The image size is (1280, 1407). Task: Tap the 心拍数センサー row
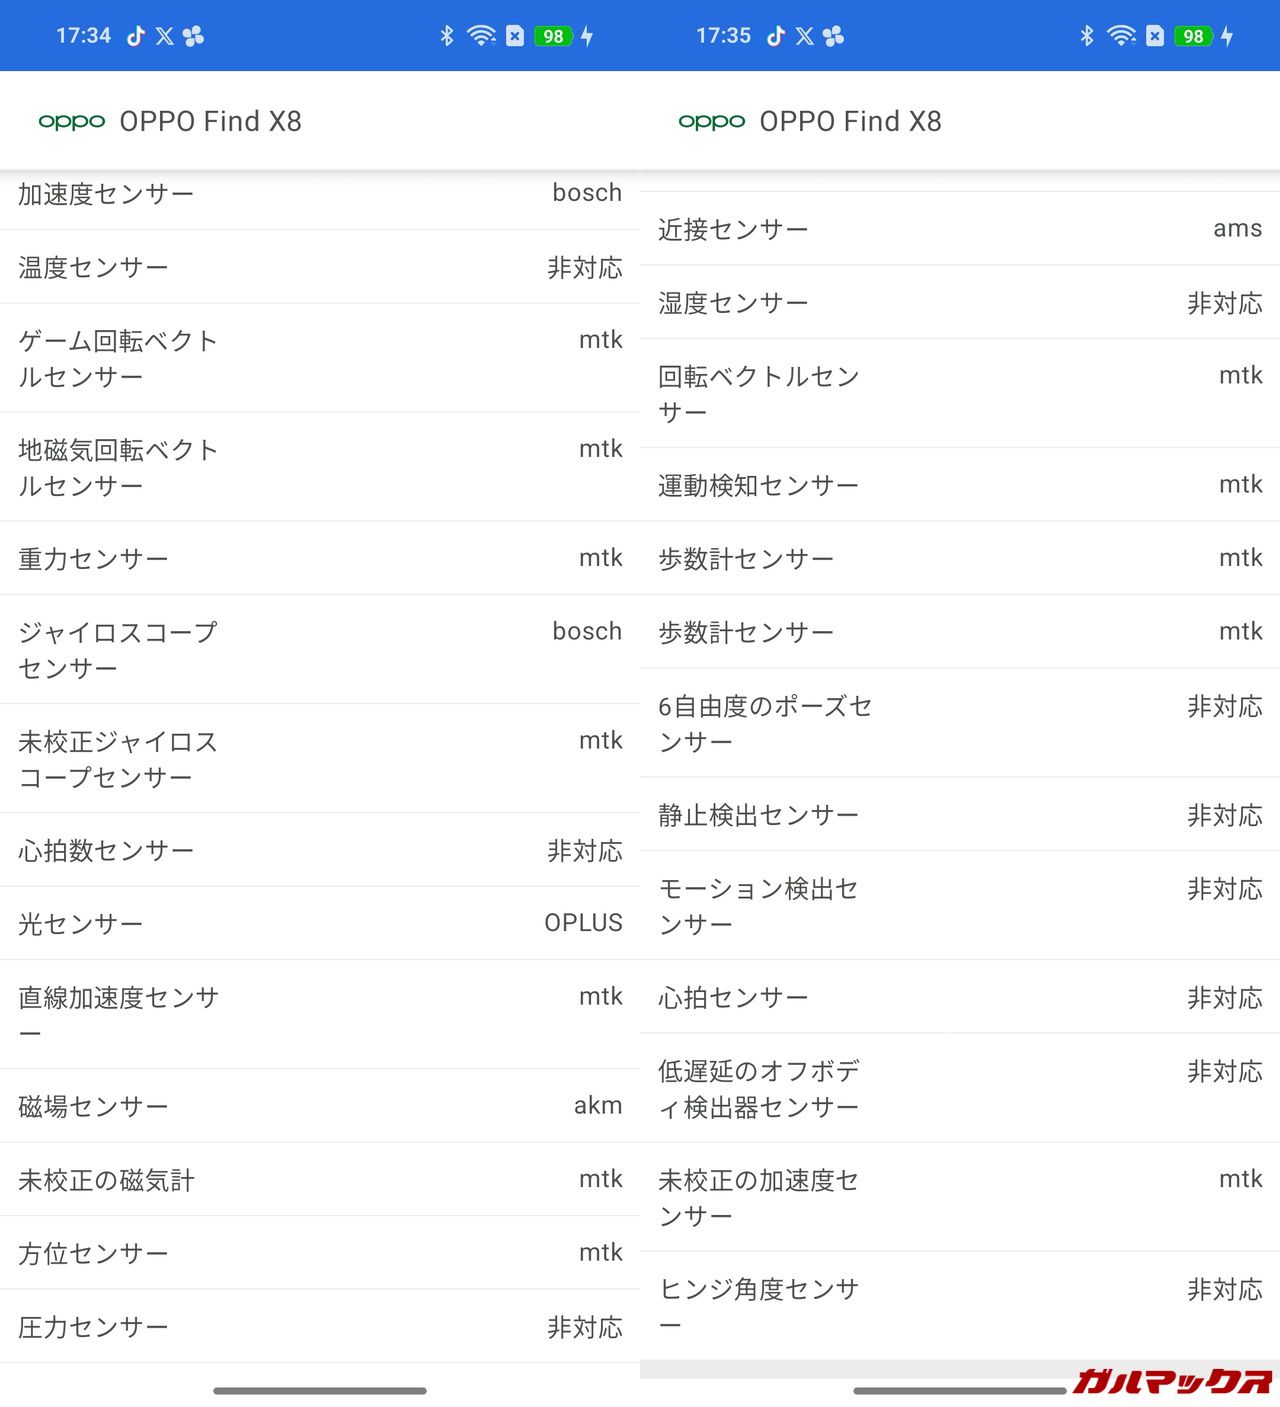click(320, 850)
